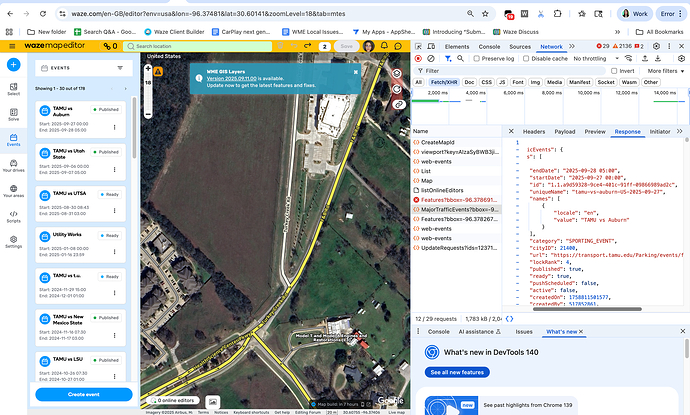690x415 pixels.
Task: Toggle the network filter funnel icon
Action: [x=448, y=58]
